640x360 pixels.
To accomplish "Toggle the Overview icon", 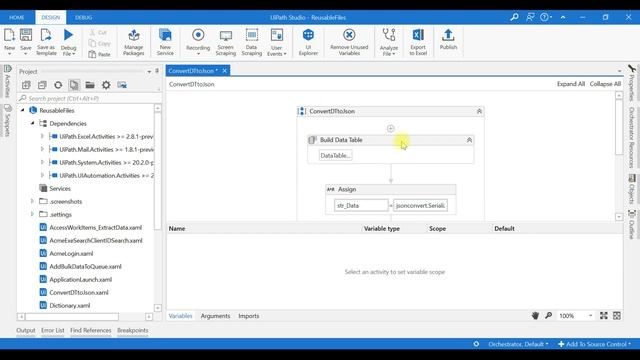I will coord(617,316).
